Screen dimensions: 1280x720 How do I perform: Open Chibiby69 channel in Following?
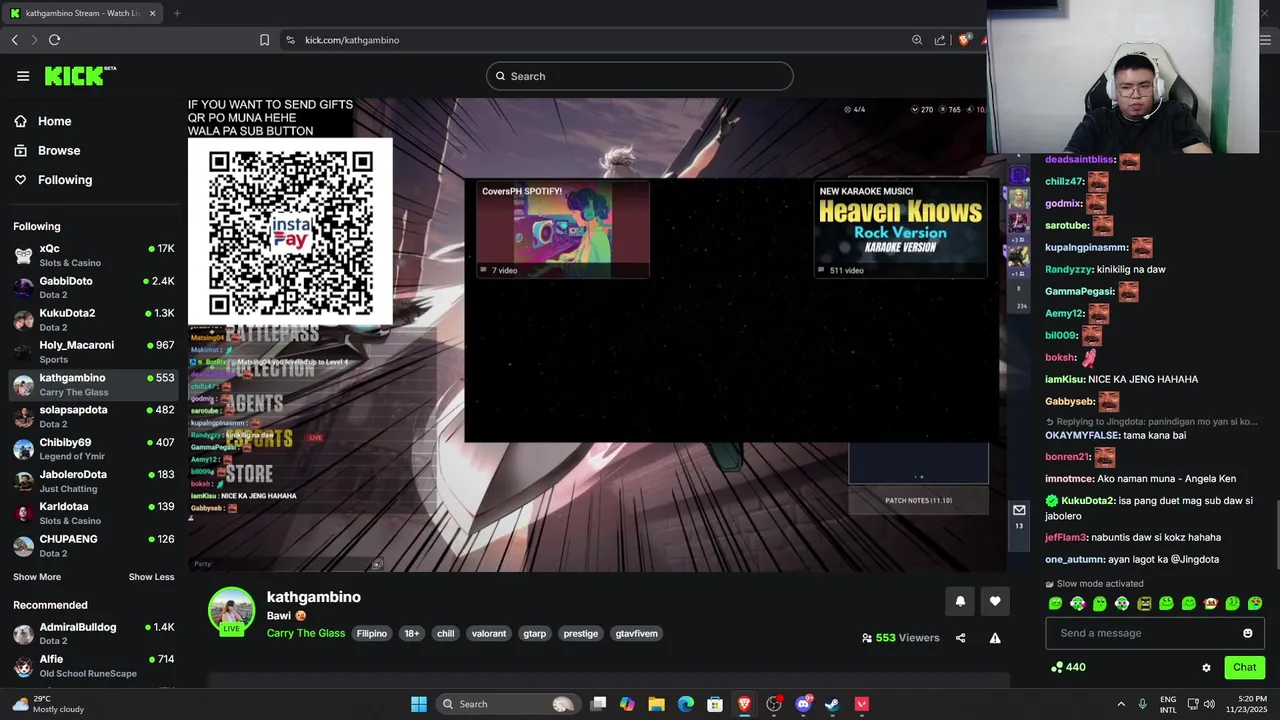click(x=94, y=449)
